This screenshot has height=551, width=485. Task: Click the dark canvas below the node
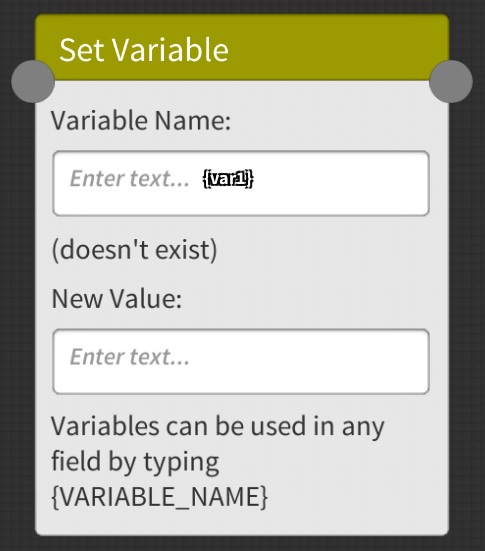[242, 544]
